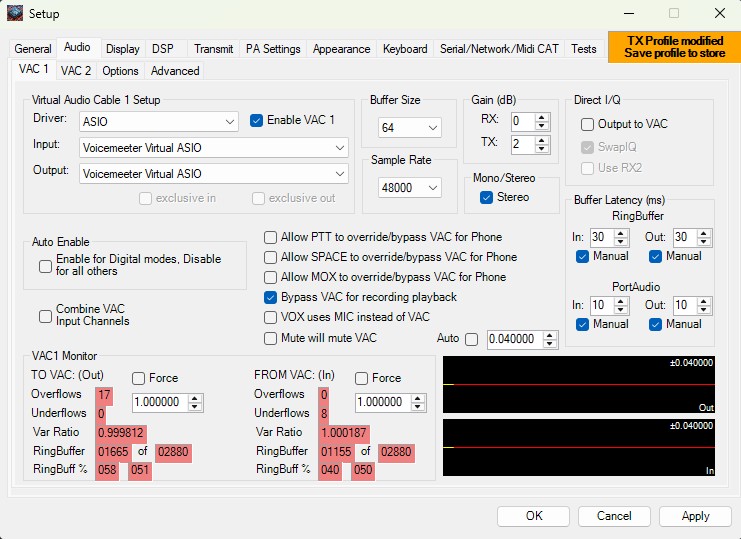The width and height of the screenshot is (741, 539).
Task: Increase the Auto threshold 0.040000 spinner
Action: (550, 335)
